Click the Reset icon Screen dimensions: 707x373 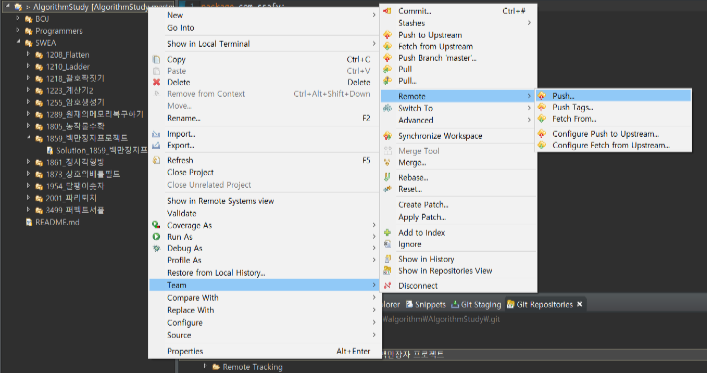(x=387, y=189)
